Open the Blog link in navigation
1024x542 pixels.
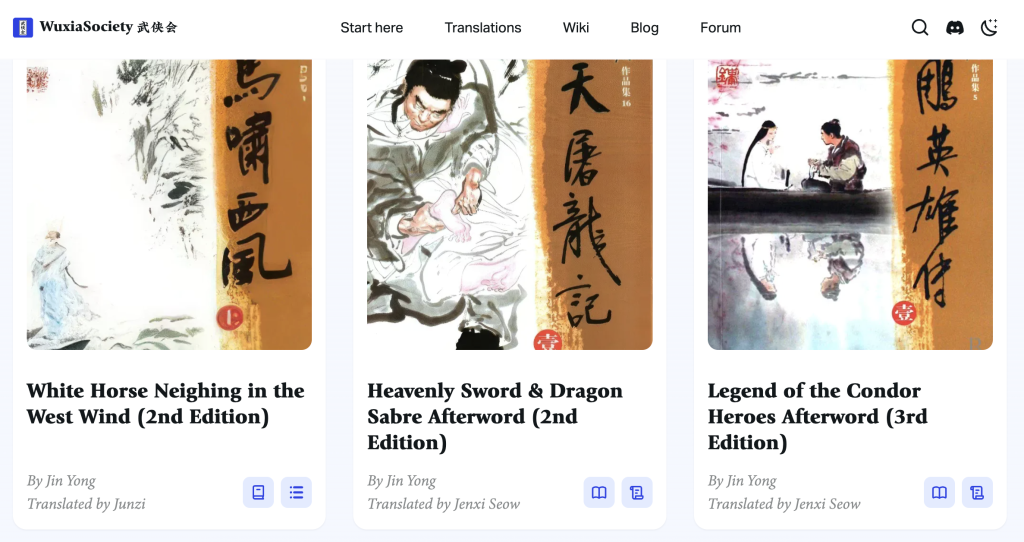click(x=645, y=27)
